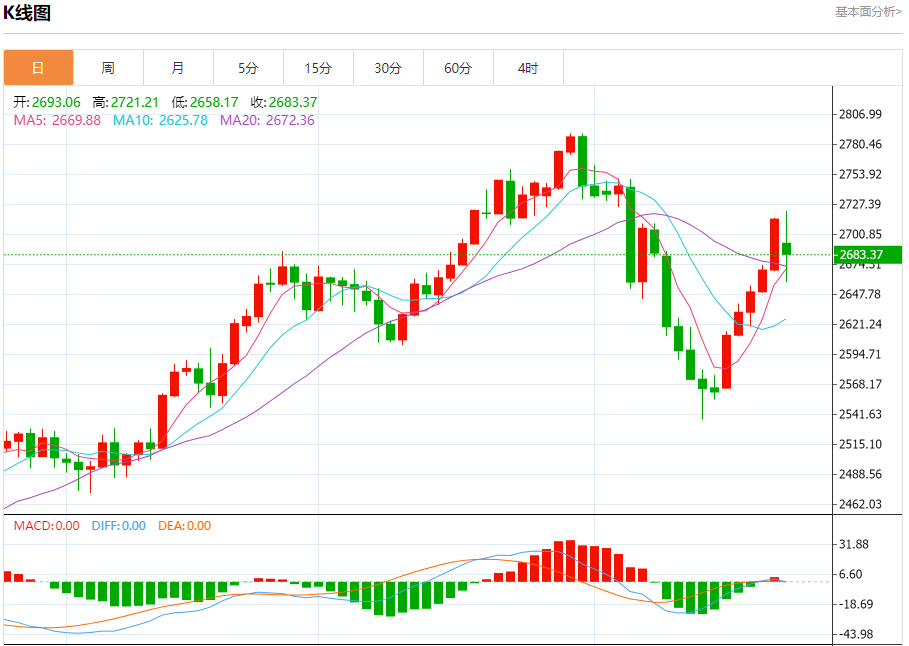Open the 基本面分析 link
Image resolution: width=909 pixels, height=646 pixels.
[868, 12]
